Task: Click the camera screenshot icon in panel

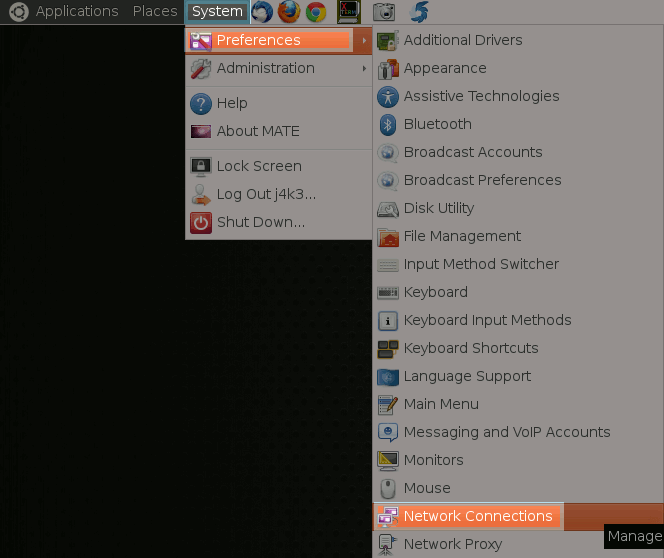Action: [383, 12]
